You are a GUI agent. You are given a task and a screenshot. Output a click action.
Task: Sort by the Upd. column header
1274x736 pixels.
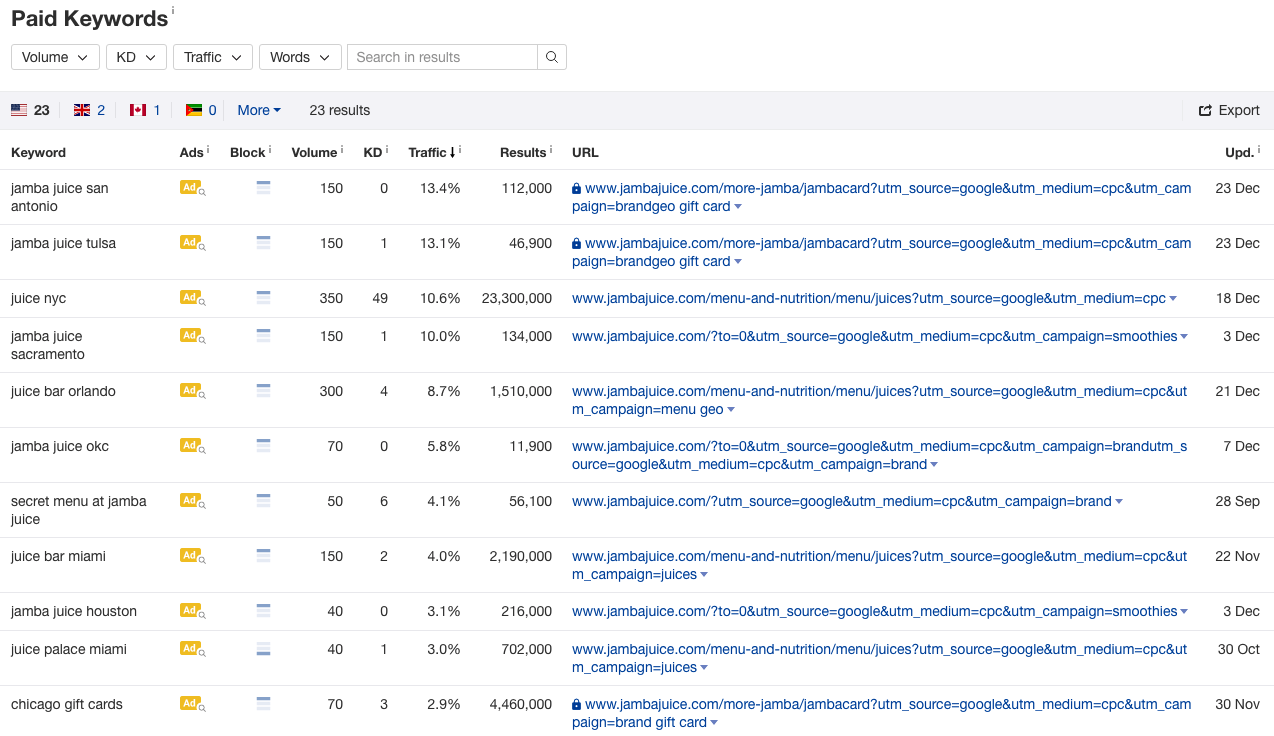[1239, 152]
